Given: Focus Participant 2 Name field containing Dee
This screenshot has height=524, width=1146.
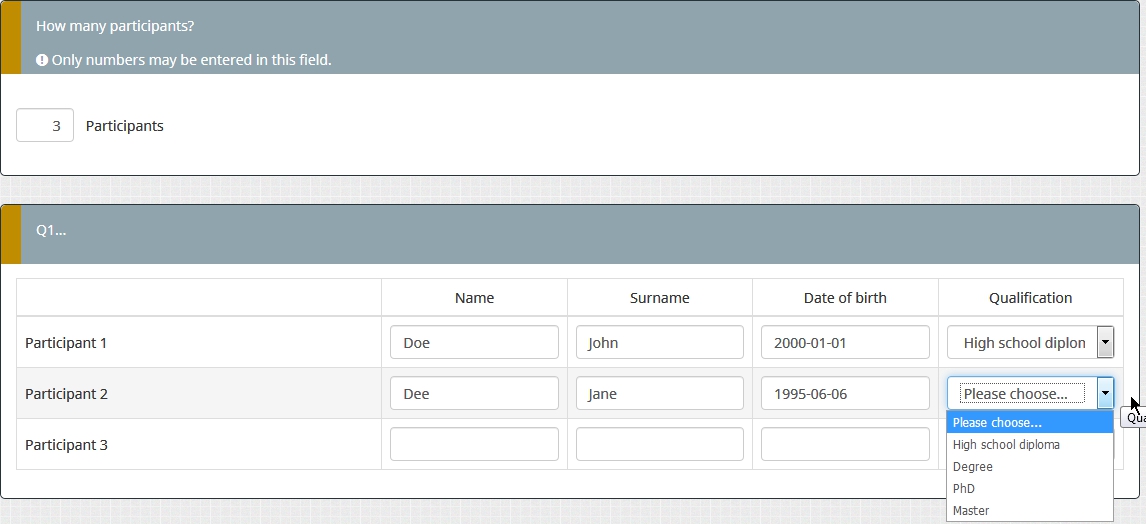Looking at the screenshot, I should click(474, 394).
